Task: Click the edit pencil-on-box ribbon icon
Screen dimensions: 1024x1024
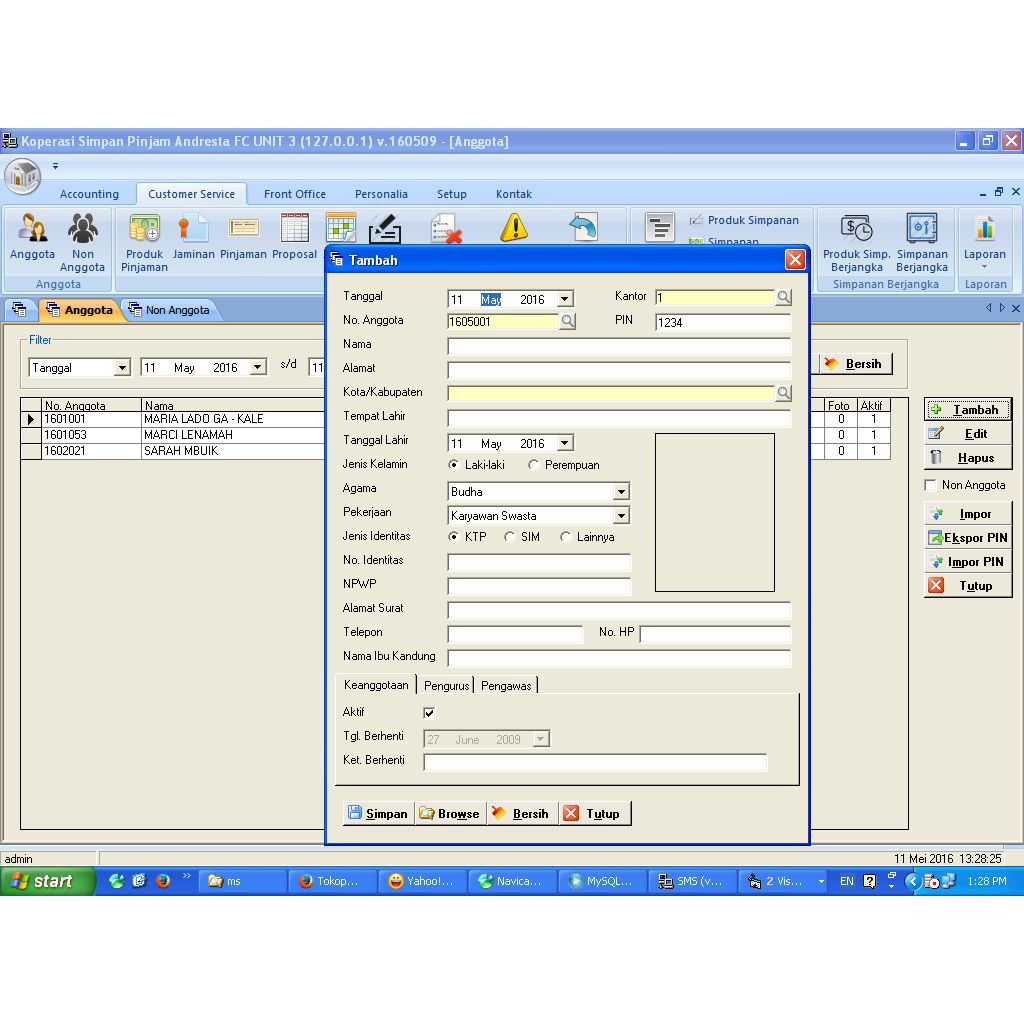Action: 385,229
